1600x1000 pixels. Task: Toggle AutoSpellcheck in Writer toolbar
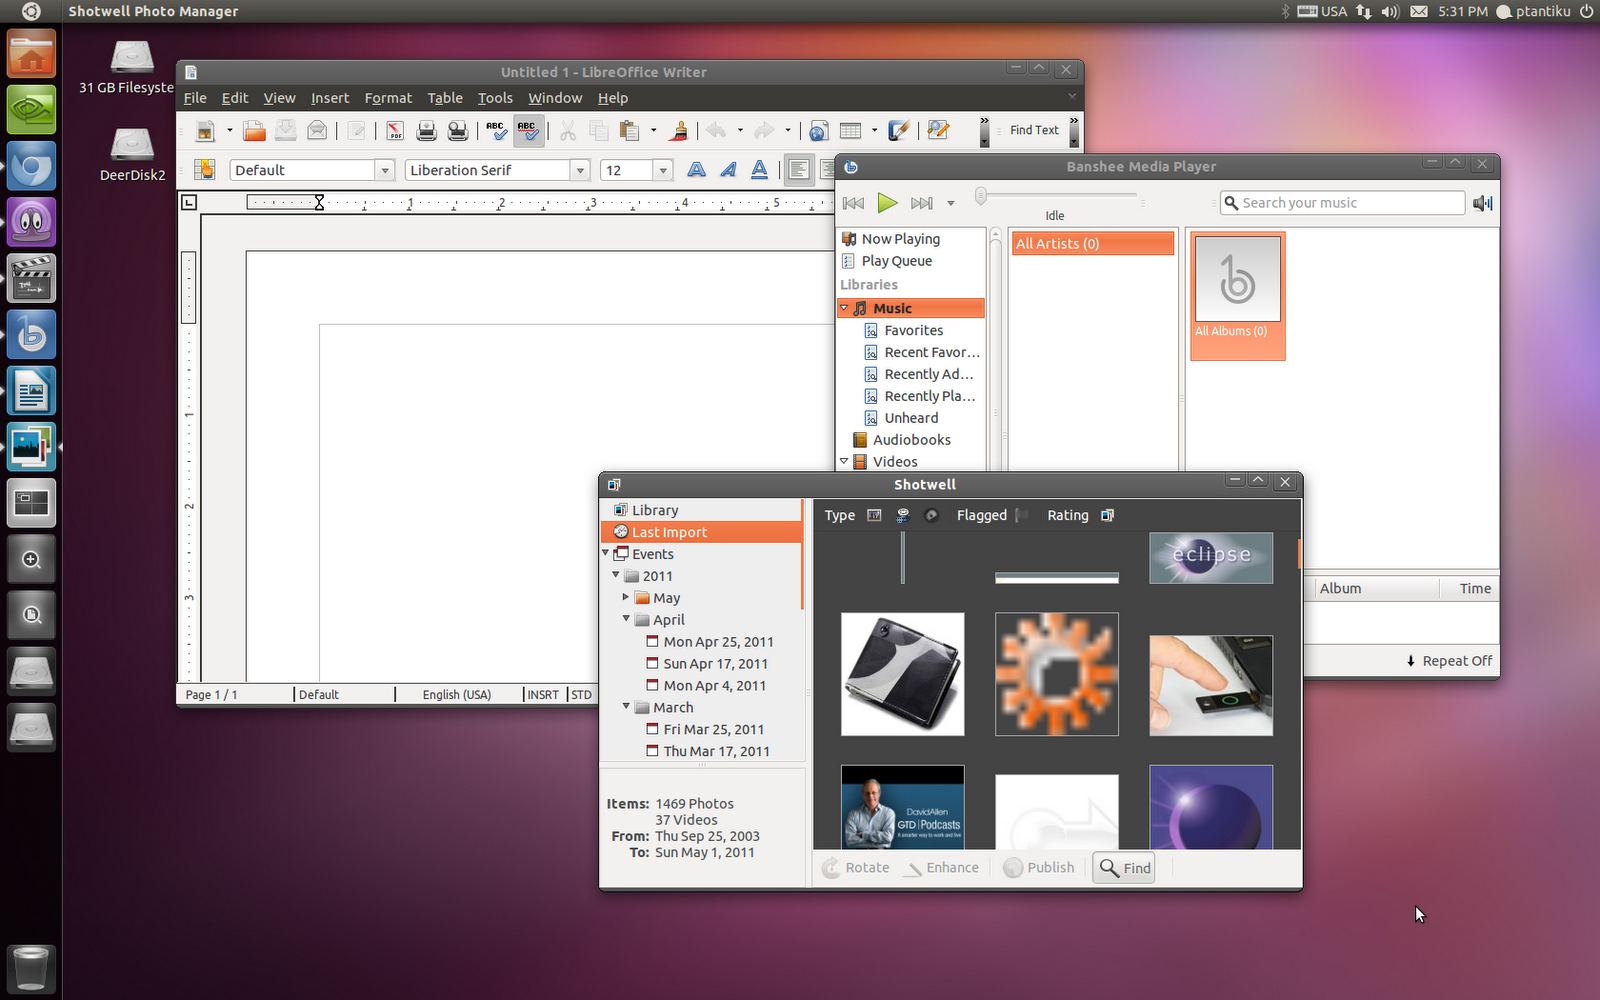527,131
